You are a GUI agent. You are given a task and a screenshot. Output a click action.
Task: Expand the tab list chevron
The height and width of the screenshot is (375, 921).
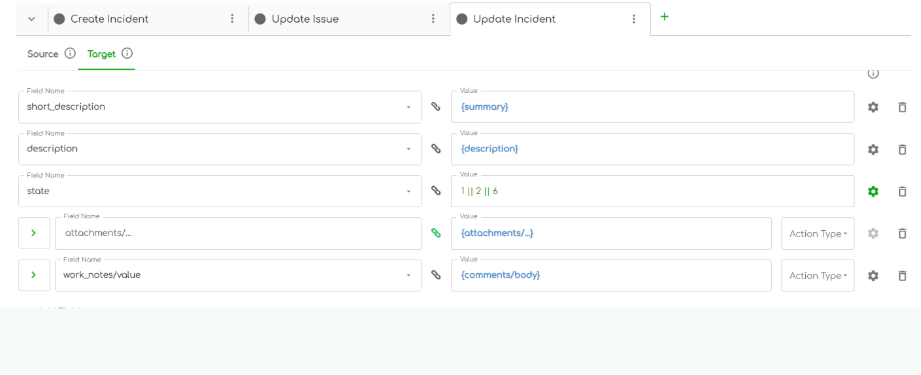pyautogui.click(x=32, y=19)
